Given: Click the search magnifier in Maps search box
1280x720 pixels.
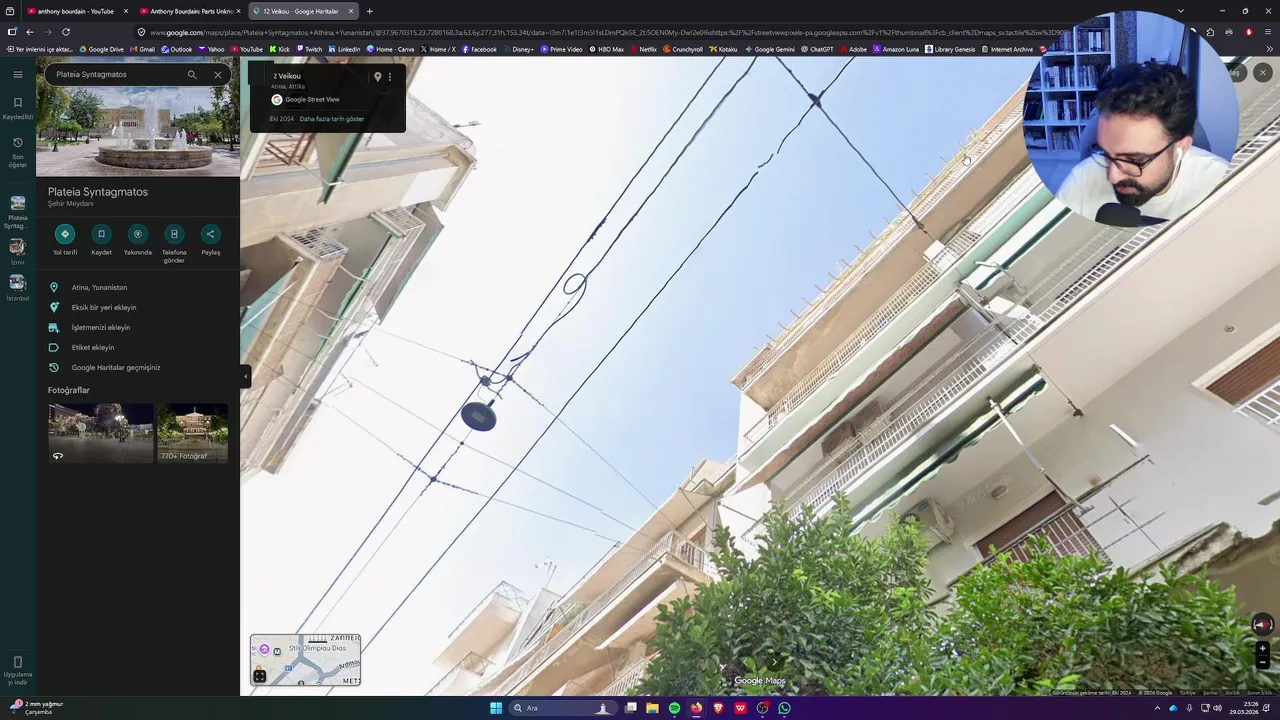Looking at the screenshot, I should 192,74.
